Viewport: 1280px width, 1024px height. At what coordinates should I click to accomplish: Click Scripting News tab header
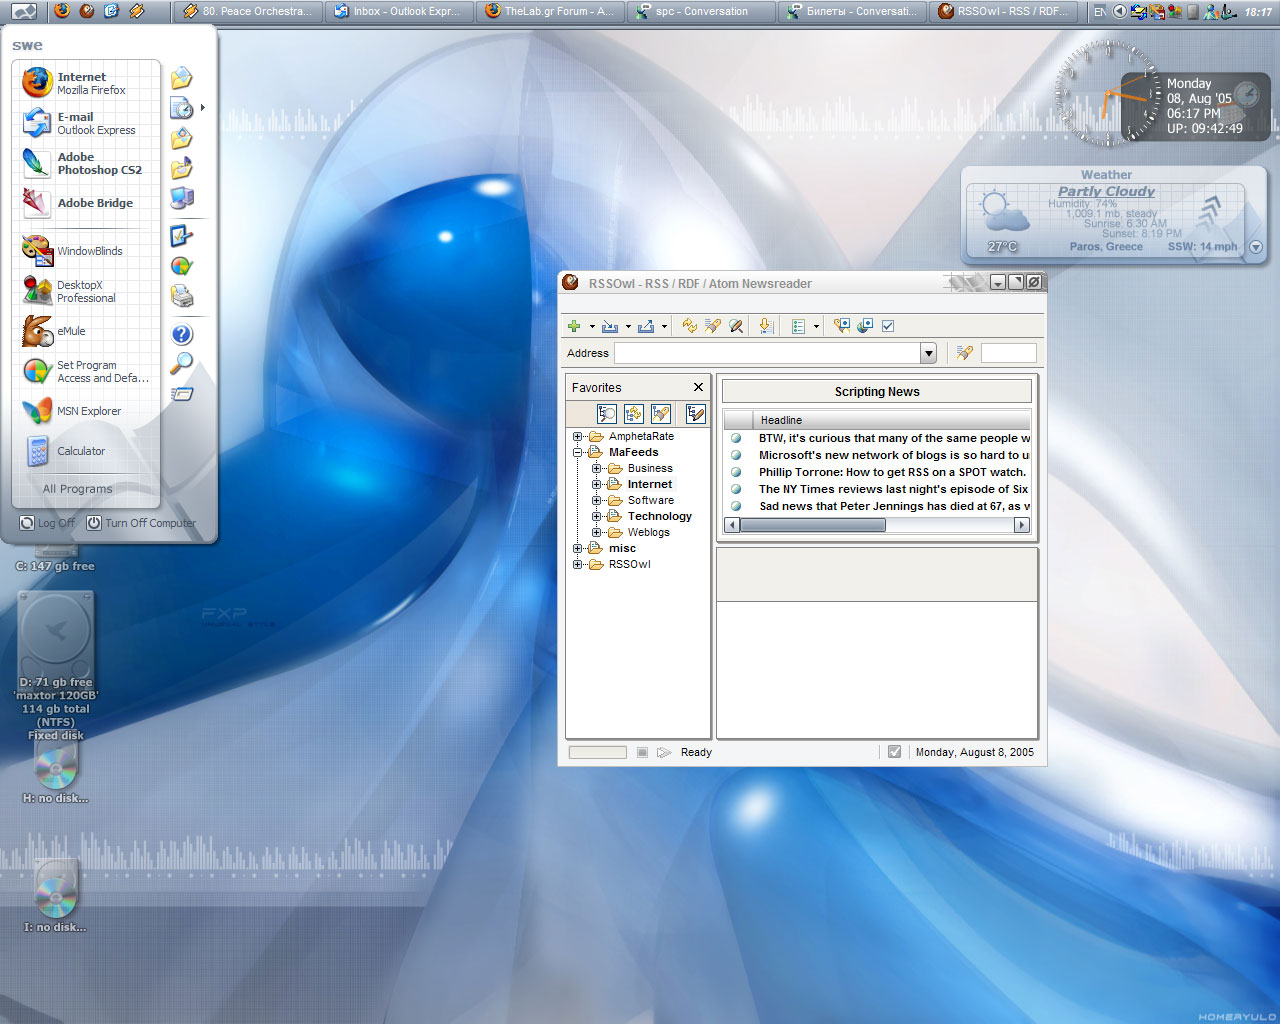877,391
